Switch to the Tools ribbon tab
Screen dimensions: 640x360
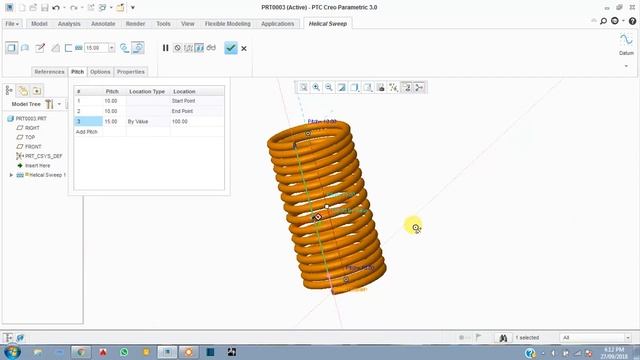[x=163, y=24]
